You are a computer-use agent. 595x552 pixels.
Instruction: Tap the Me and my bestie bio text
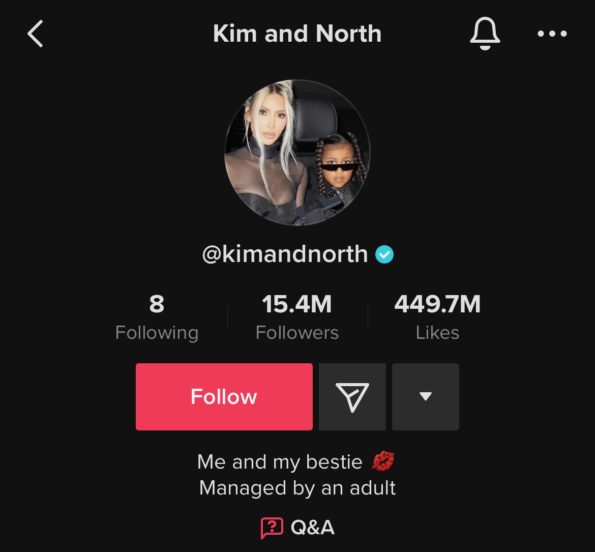click(x=280, y=462)
